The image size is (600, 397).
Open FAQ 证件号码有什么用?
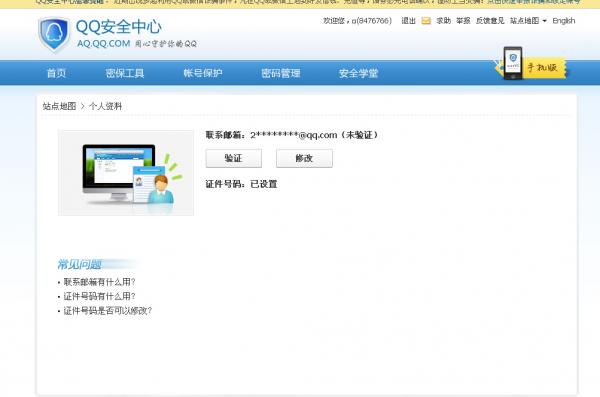pyautogui.click(x=99, y=296)
